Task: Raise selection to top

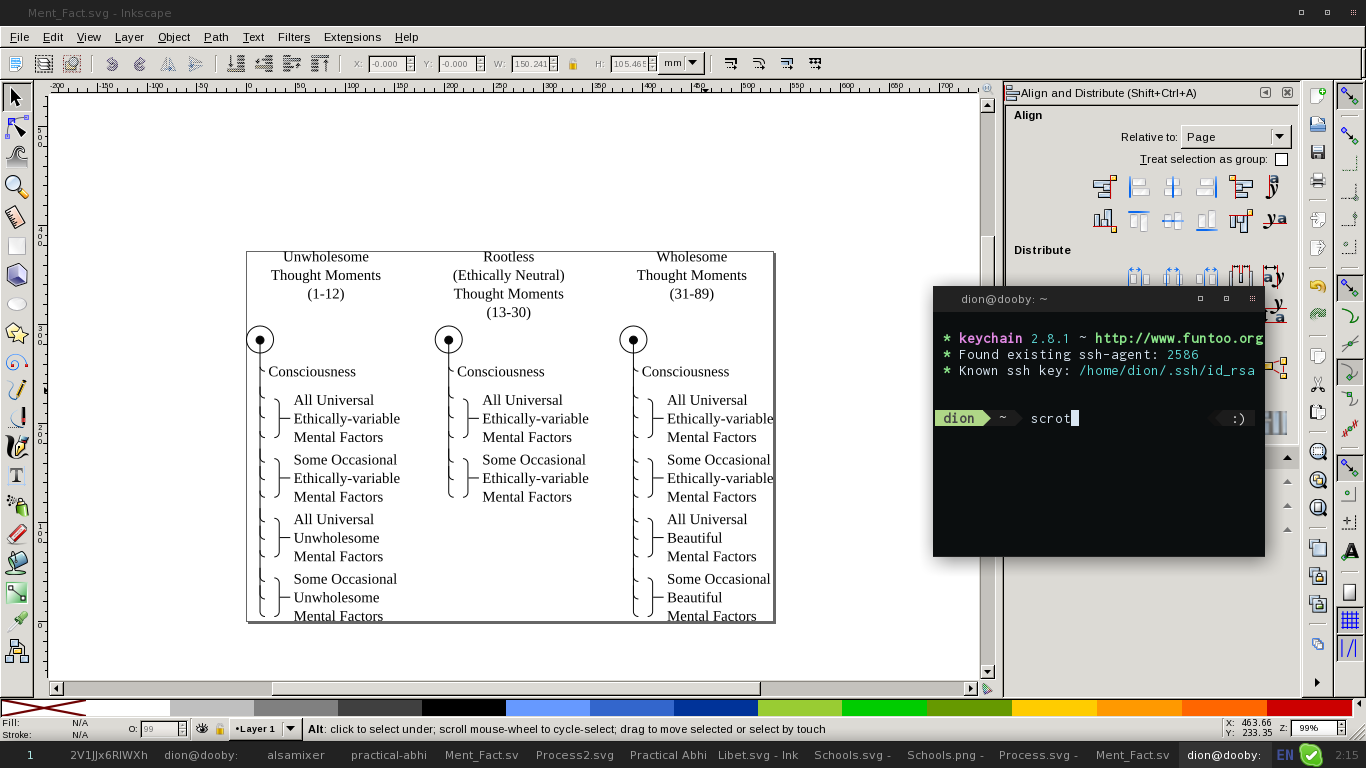Action: (320, 63)
